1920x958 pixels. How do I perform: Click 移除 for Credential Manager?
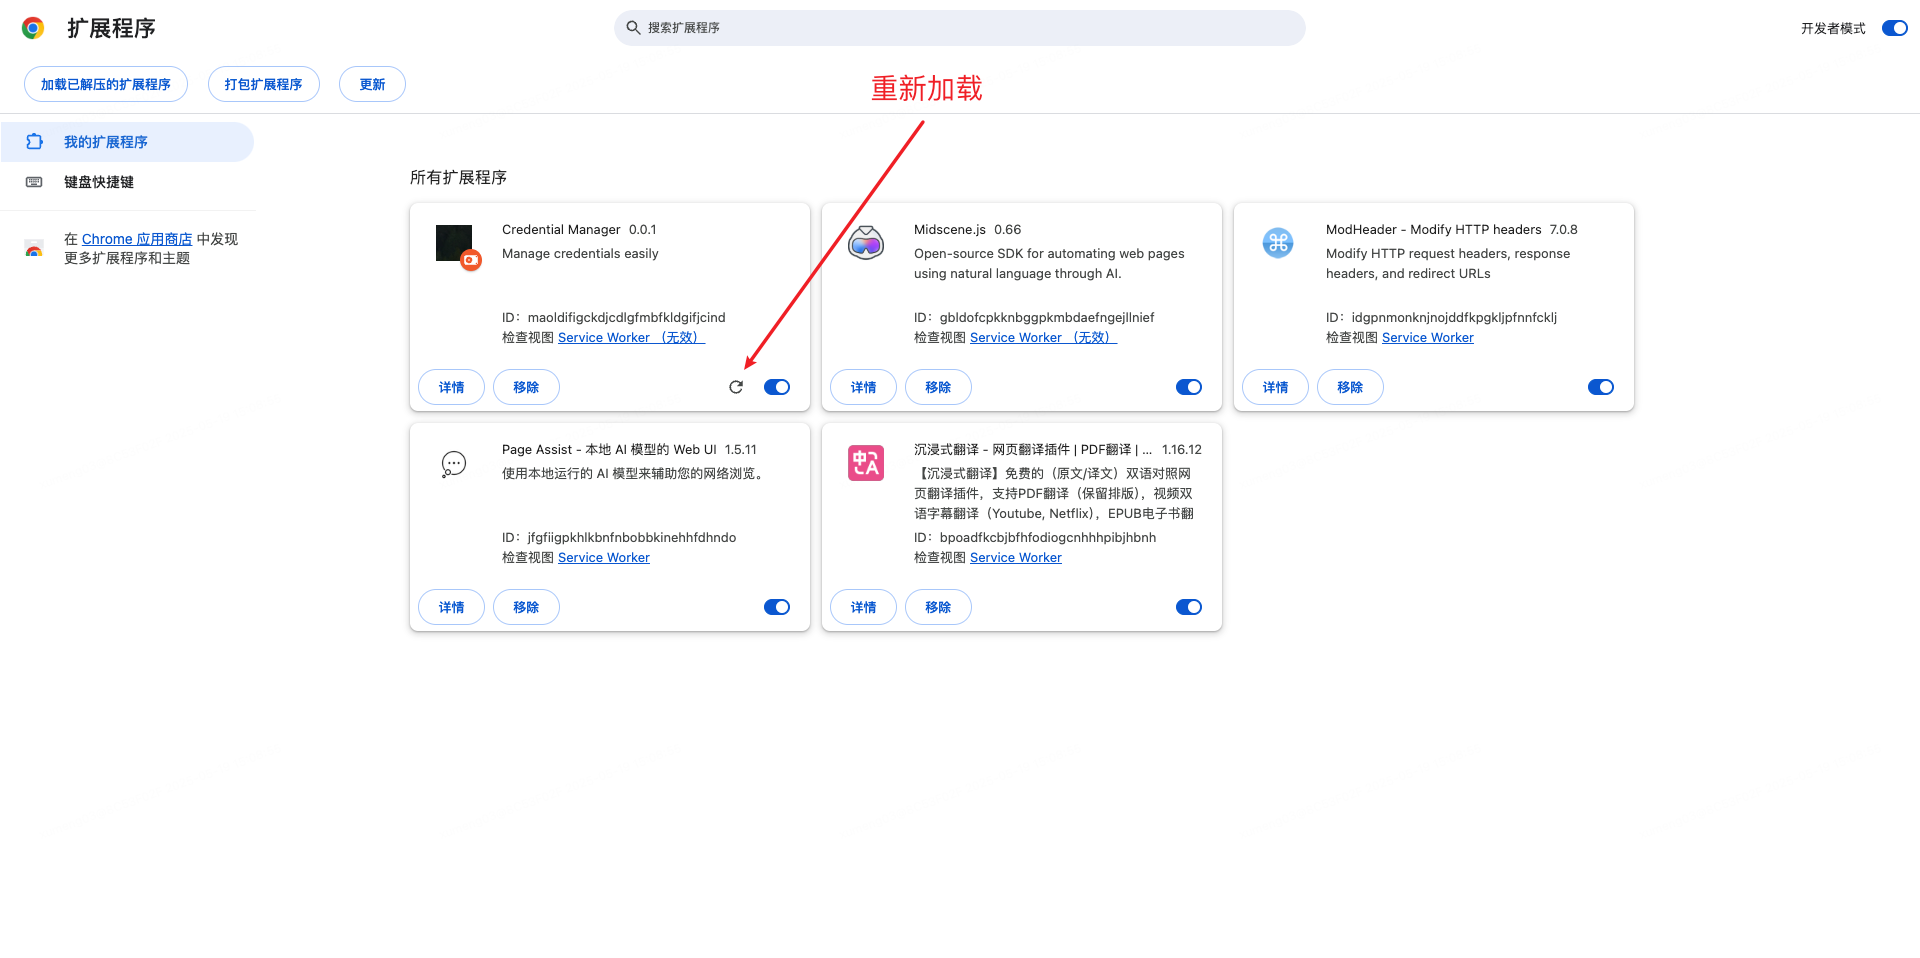(526, 387)
